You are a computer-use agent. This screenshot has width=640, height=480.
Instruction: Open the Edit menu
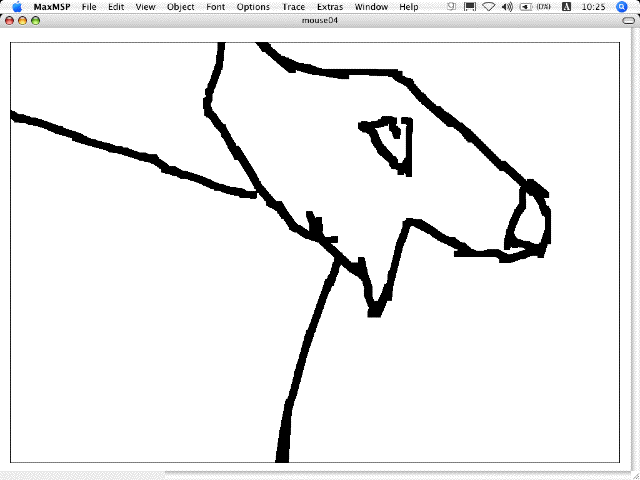click(116, 7)
